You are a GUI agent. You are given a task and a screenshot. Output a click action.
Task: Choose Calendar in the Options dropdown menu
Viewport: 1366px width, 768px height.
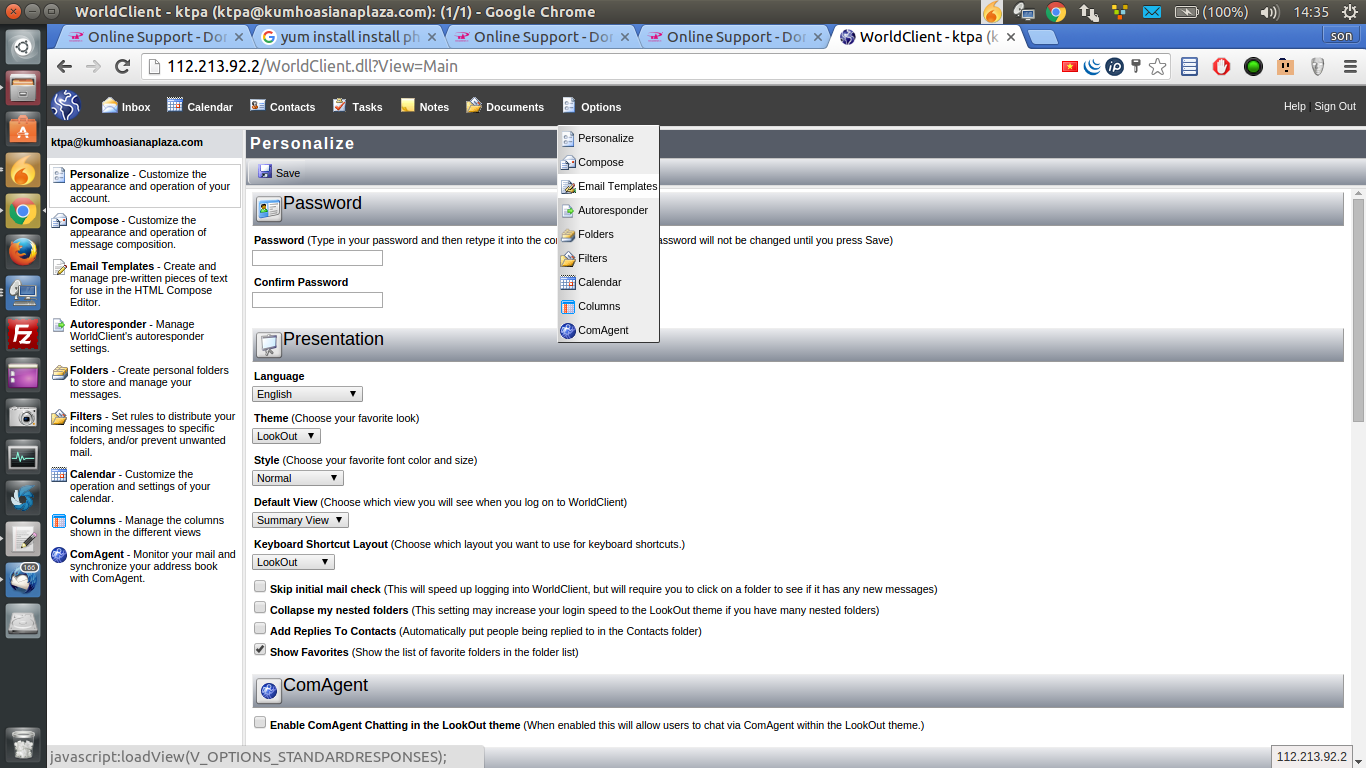tap(608, 282)
